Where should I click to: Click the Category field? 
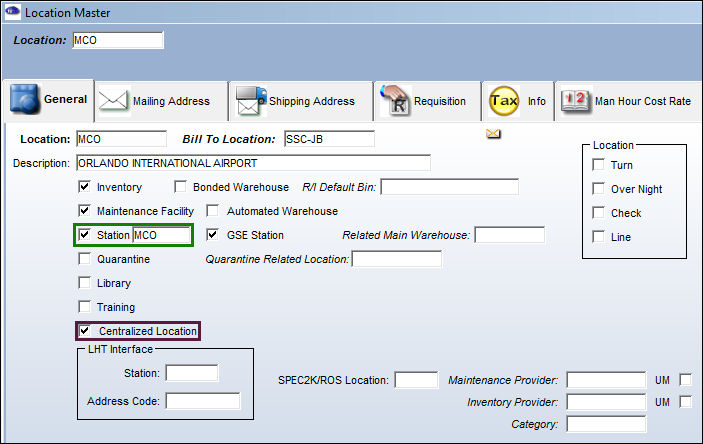point(606,424)
